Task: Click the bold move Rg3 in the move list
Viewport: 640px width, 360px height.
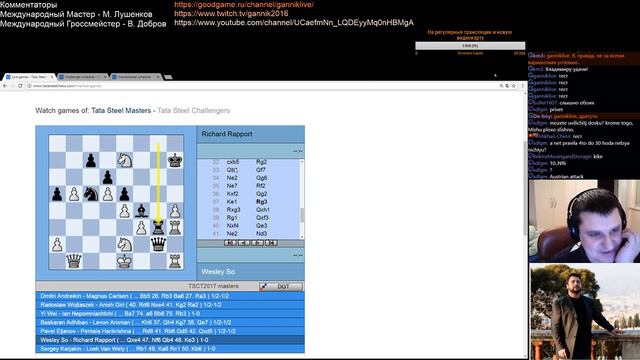Action: (262, 202)
